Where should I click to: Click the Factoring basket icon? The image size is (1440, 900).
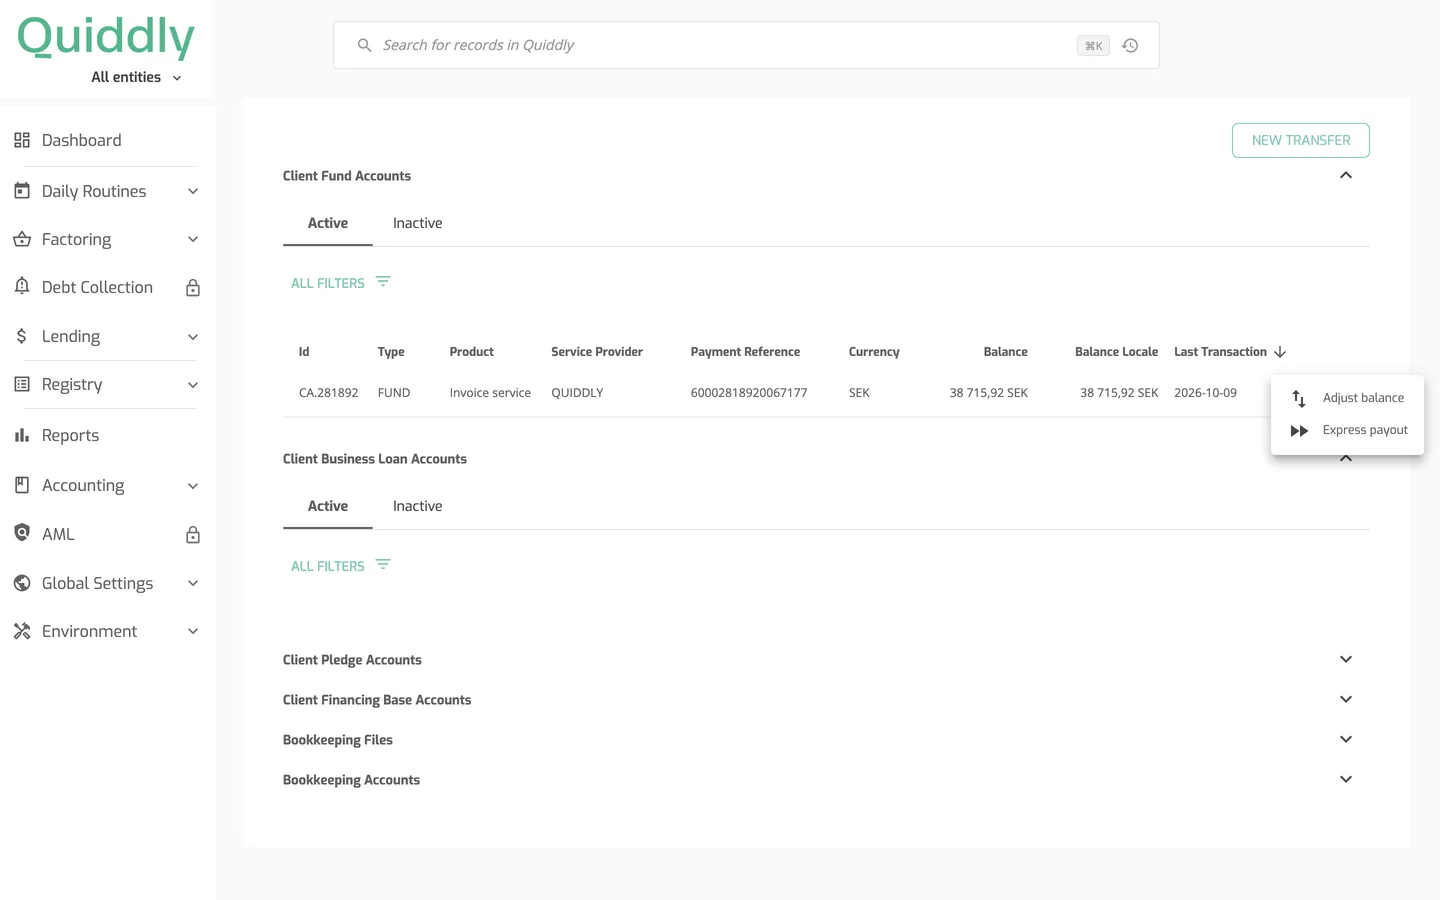[x=22, y=239]
